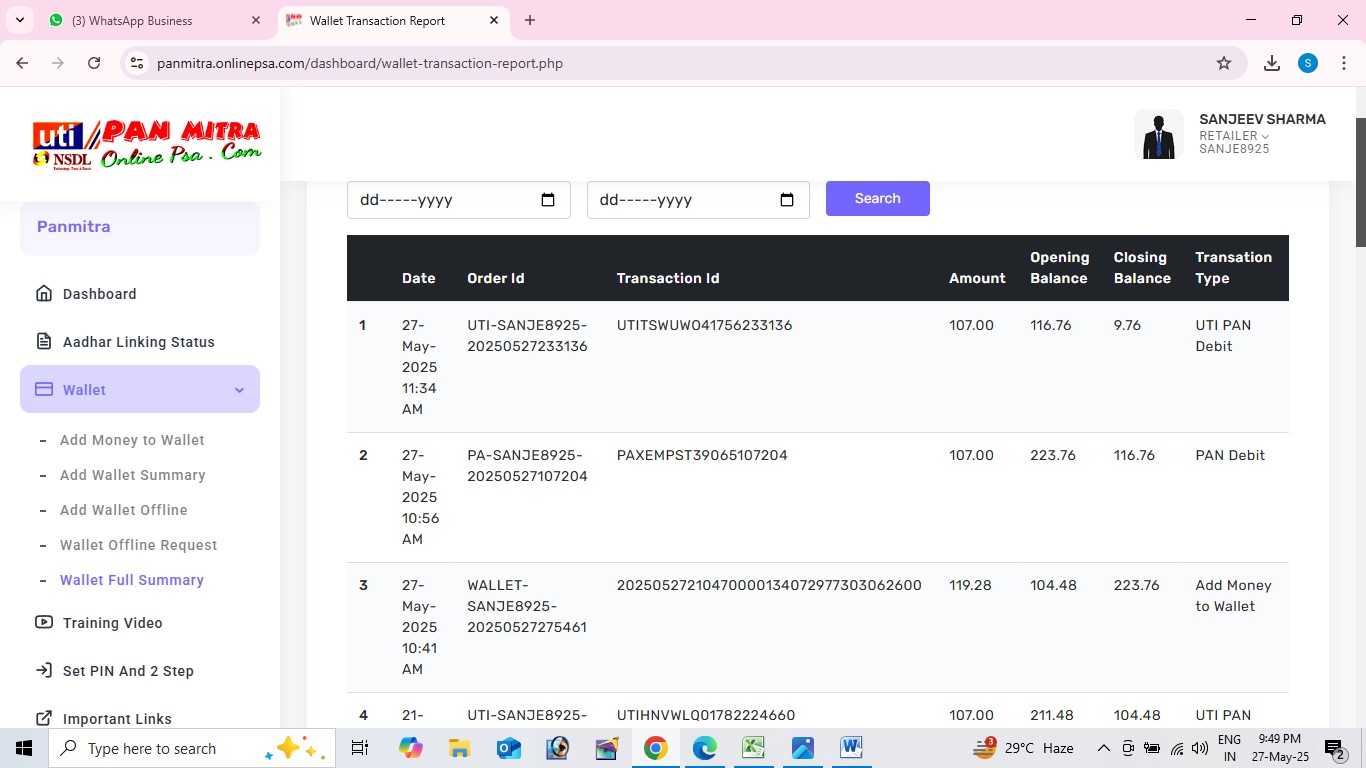Open the Wallet Full Summary link
Viewport: 1366px width, 768px height.
point(132,580)
